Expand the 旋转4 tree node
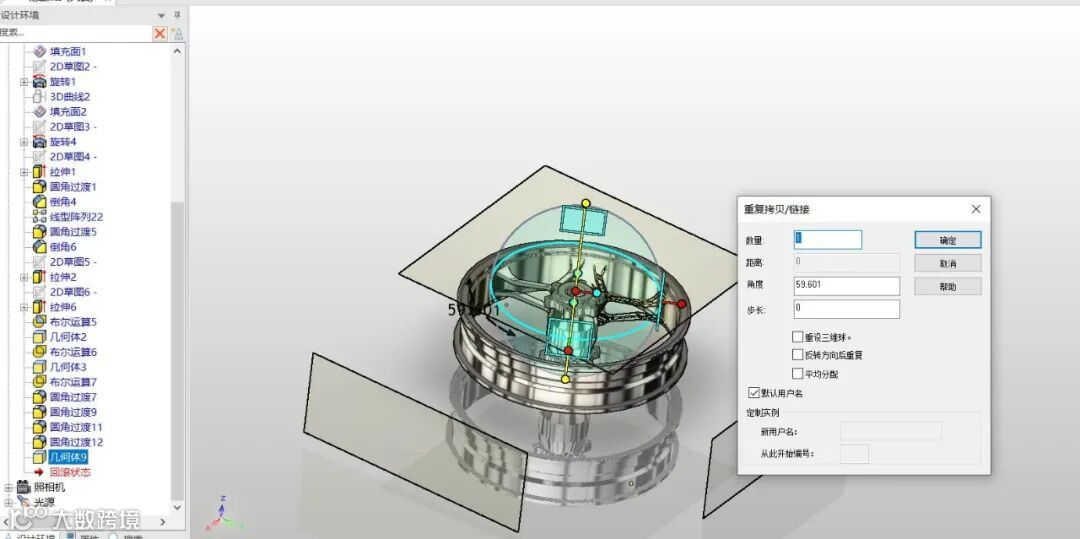The image size is (1080, 539). click(x=24, y=142)
